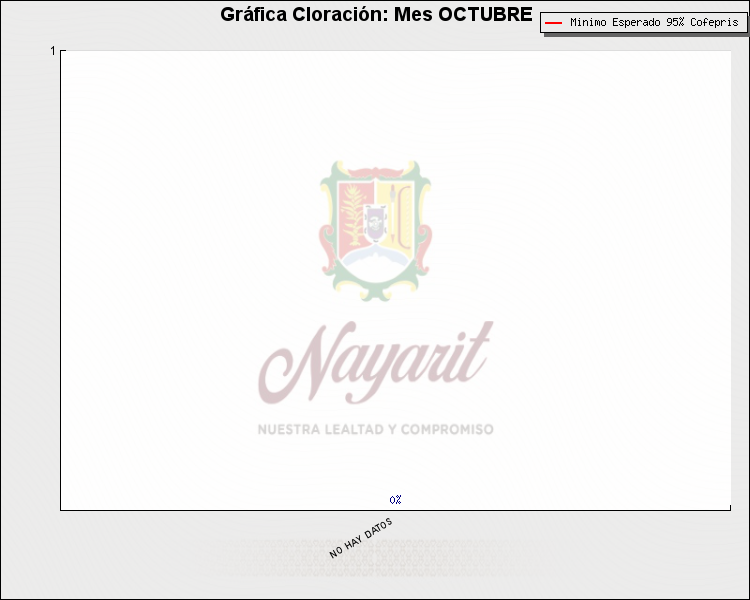750x600 pixels.
Task: Select the red line legend marker
Action: (553, 22)
